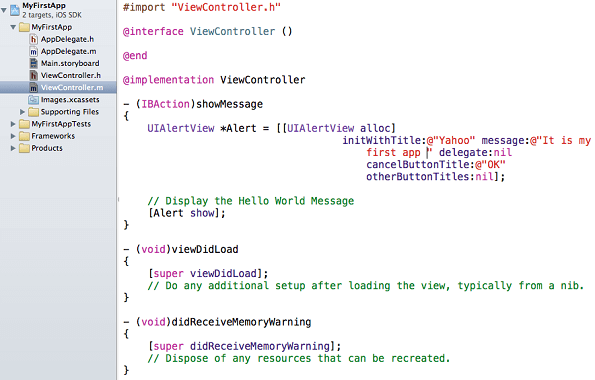595x380 pixels.
Task: Click the ViewController.h header icon
Action: [34, 76]
